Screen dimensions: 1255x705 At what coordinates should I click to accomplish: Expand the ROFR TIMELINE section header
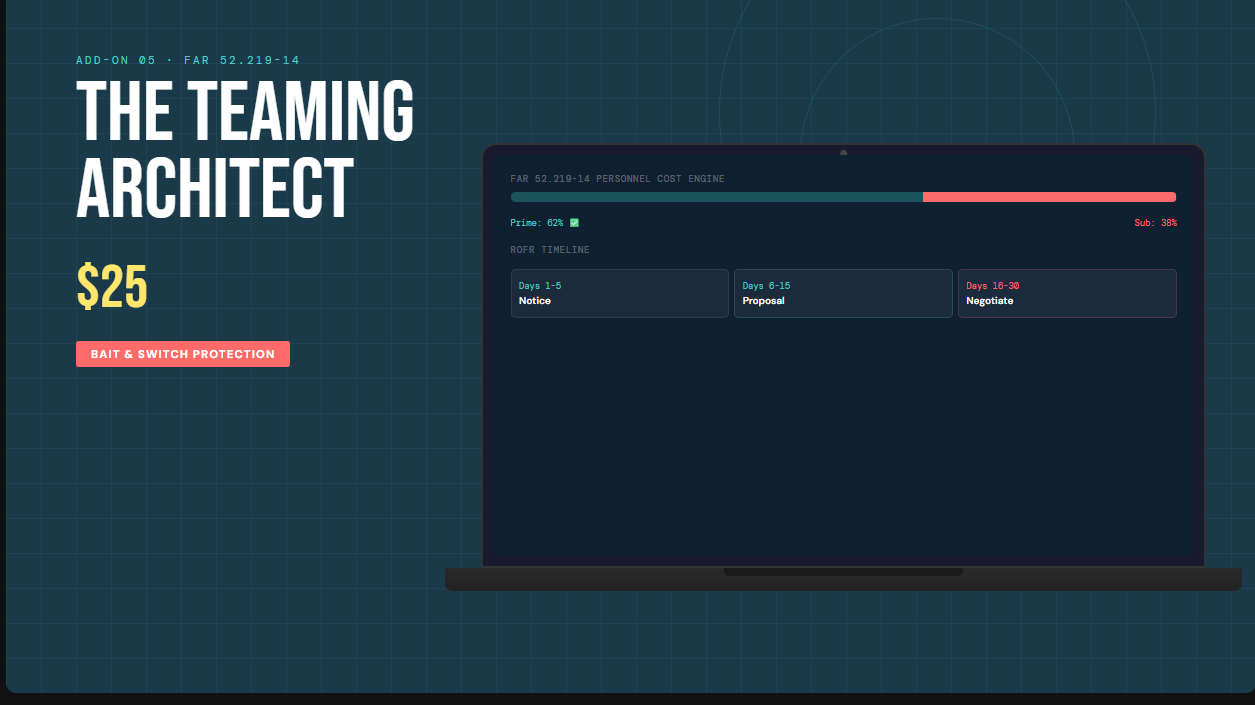coord(550,249)
